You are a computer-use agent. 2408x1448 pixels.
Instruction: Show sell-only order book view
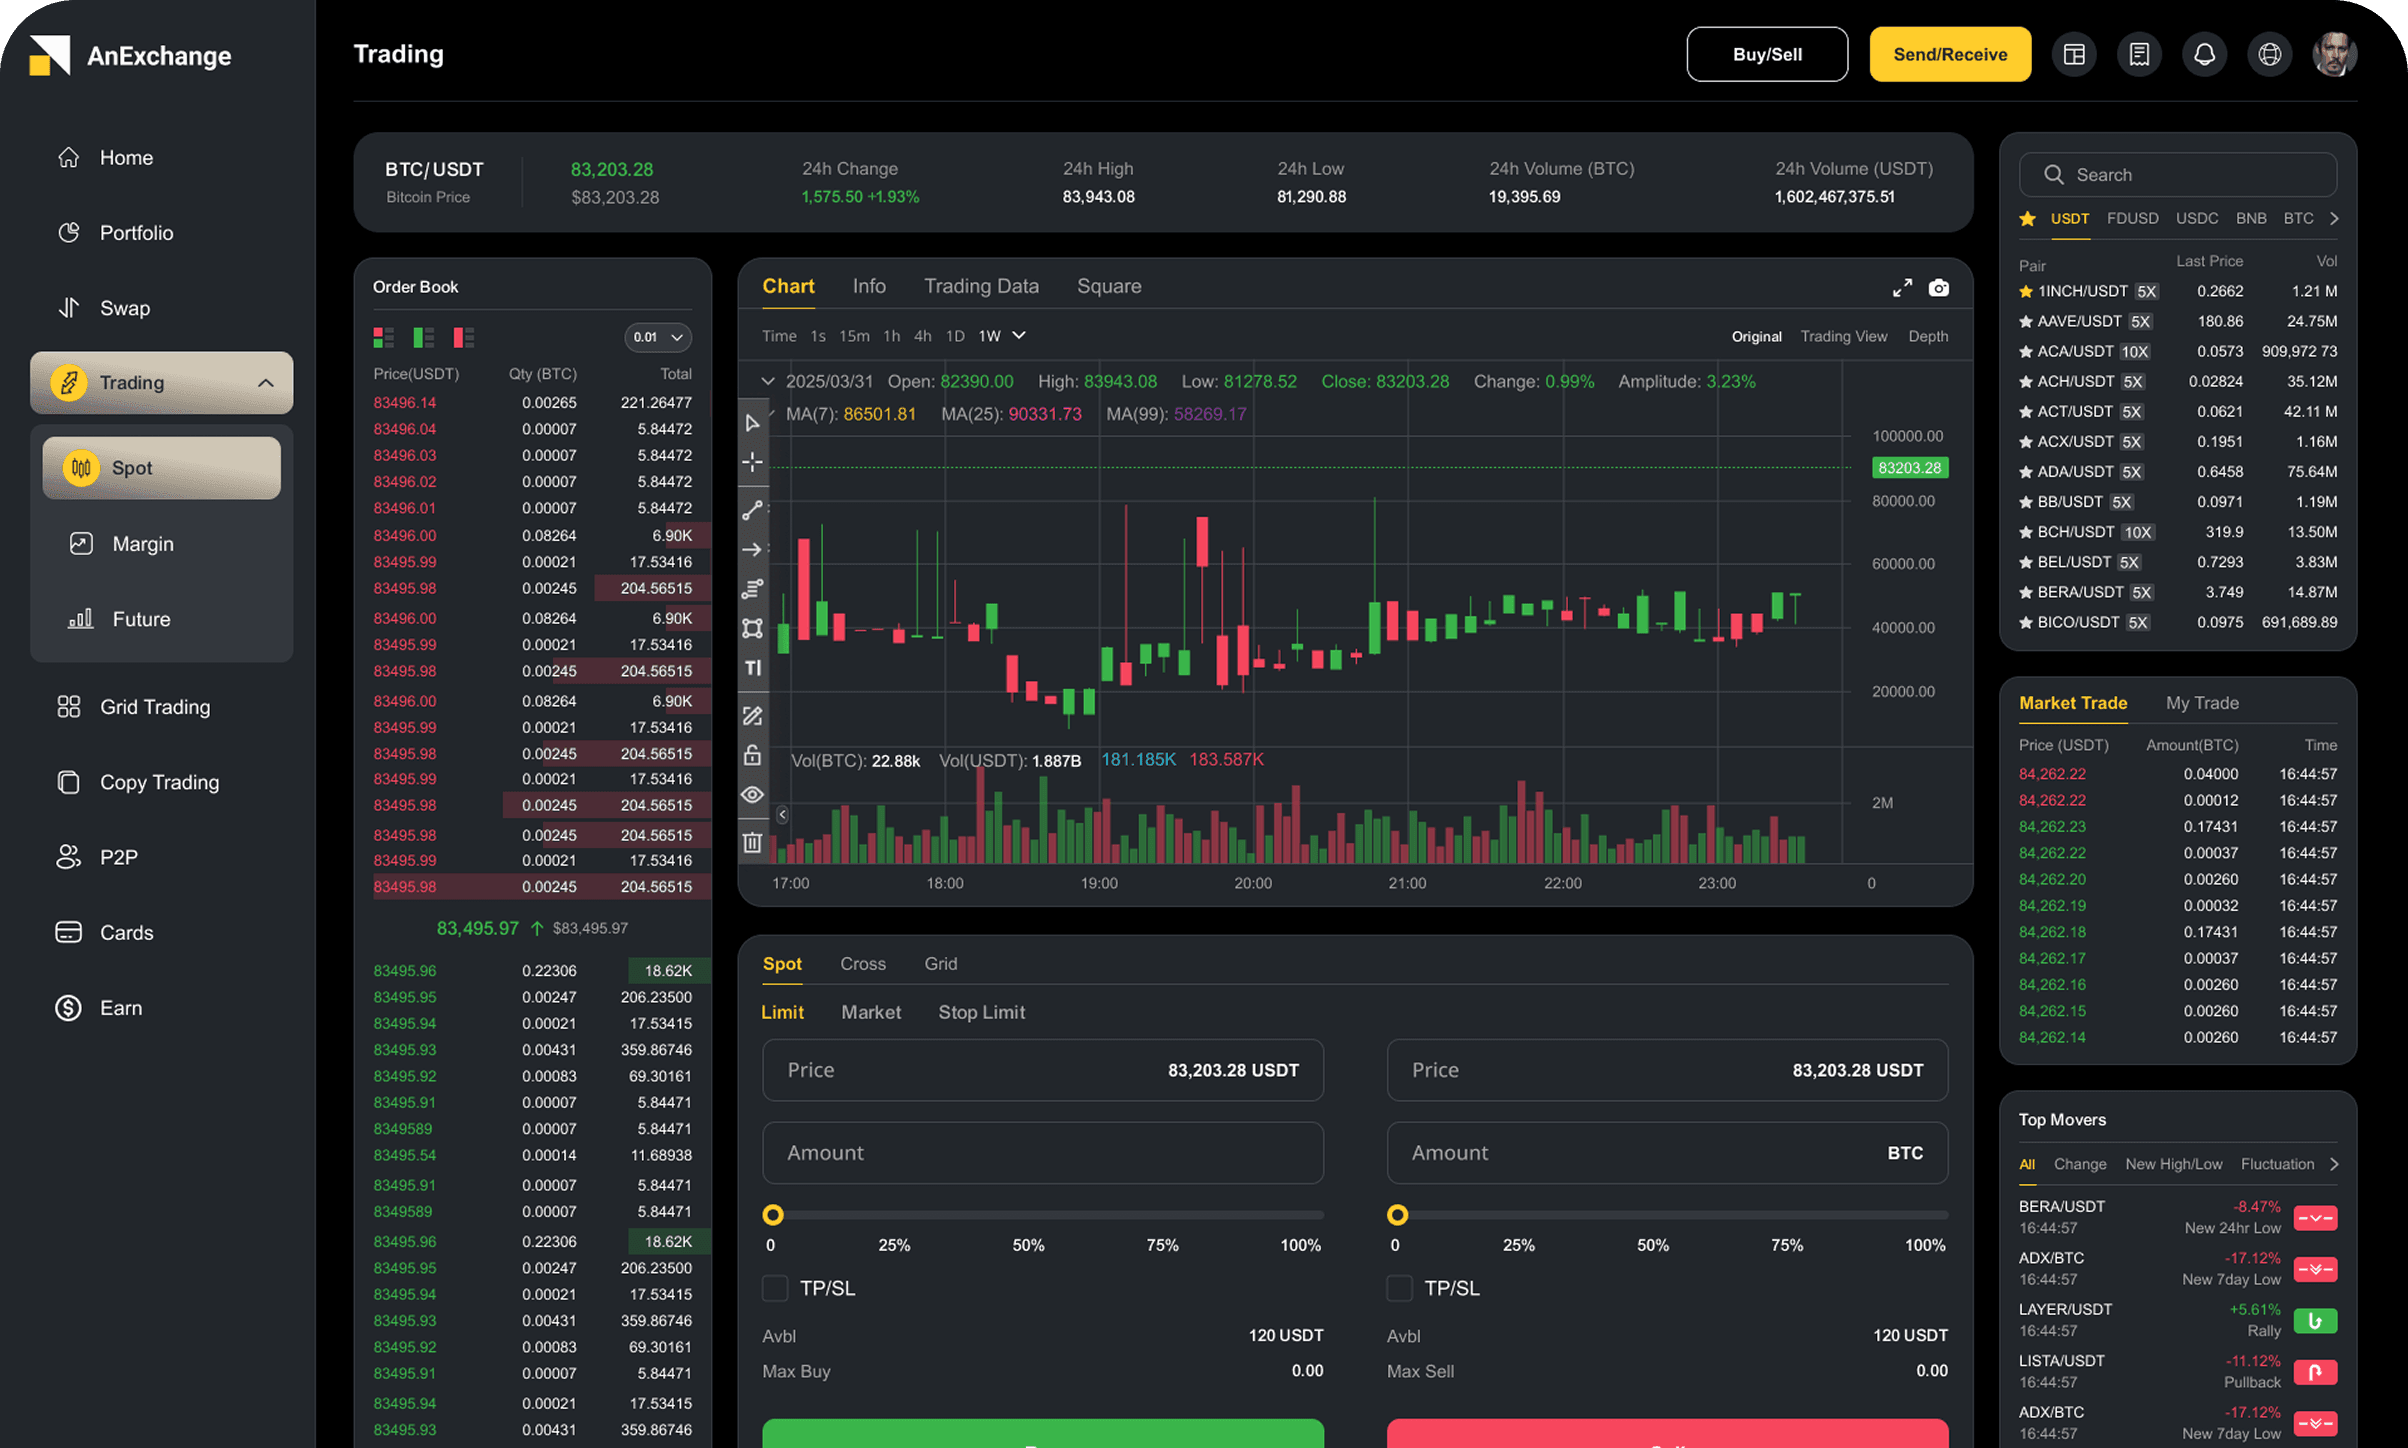point(463,337)
